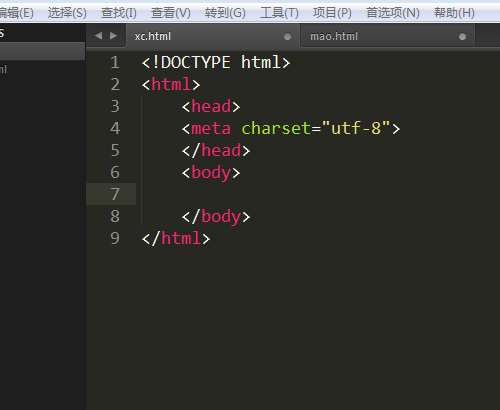Select line number 2 in gutter
Image resolution: width=500 pixels, height=410 pixels.
pyautogui.click(x=115, y=84)
